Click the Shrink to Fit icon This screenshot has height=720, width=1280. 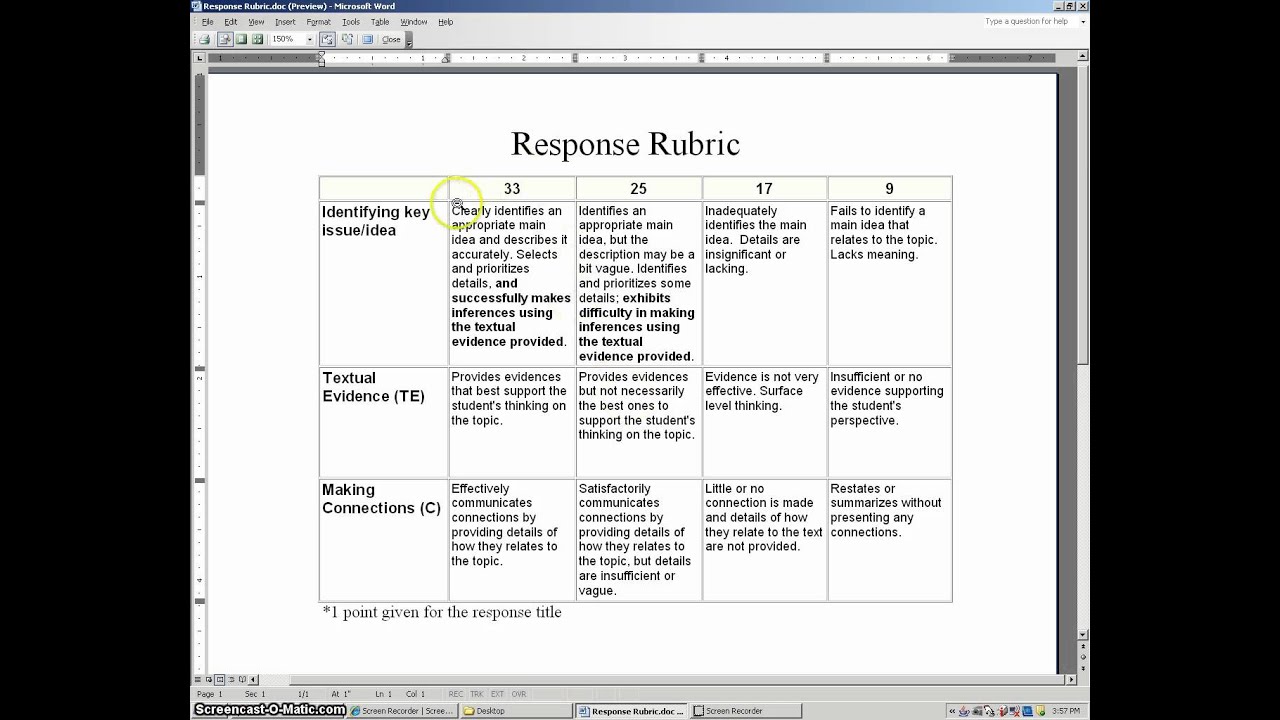point(347,39)
